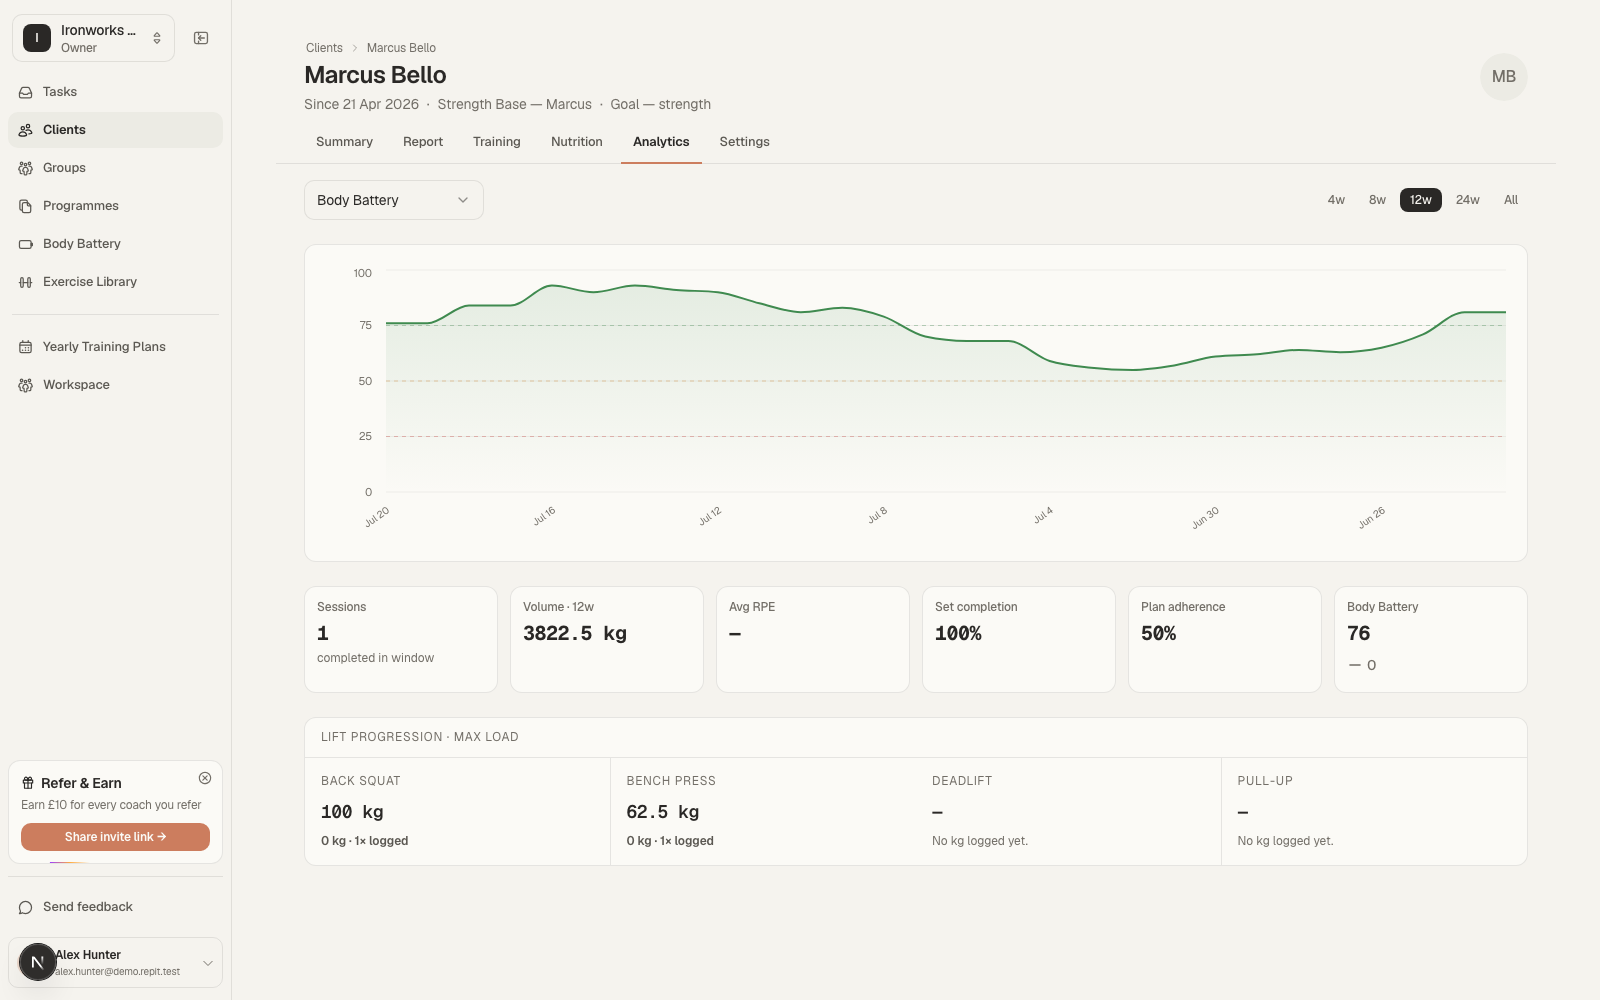Click the Workspace gear icon
1600x1000 pixels.
tap(26, 385)
